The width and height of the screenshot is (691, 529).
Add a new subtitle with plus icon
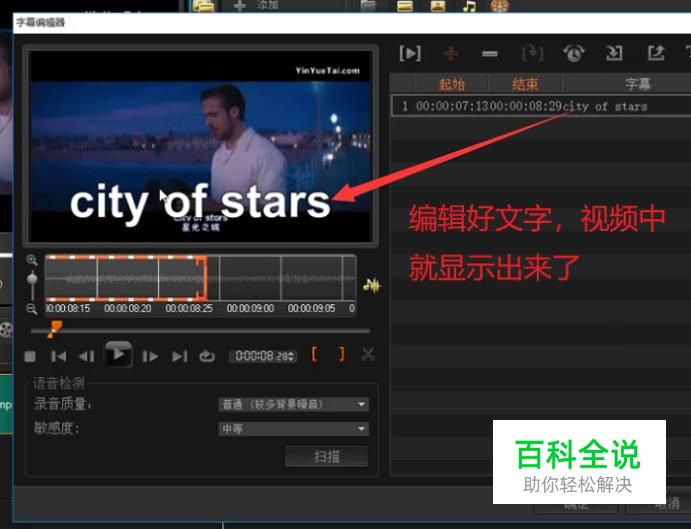click(x=451, y=54)
